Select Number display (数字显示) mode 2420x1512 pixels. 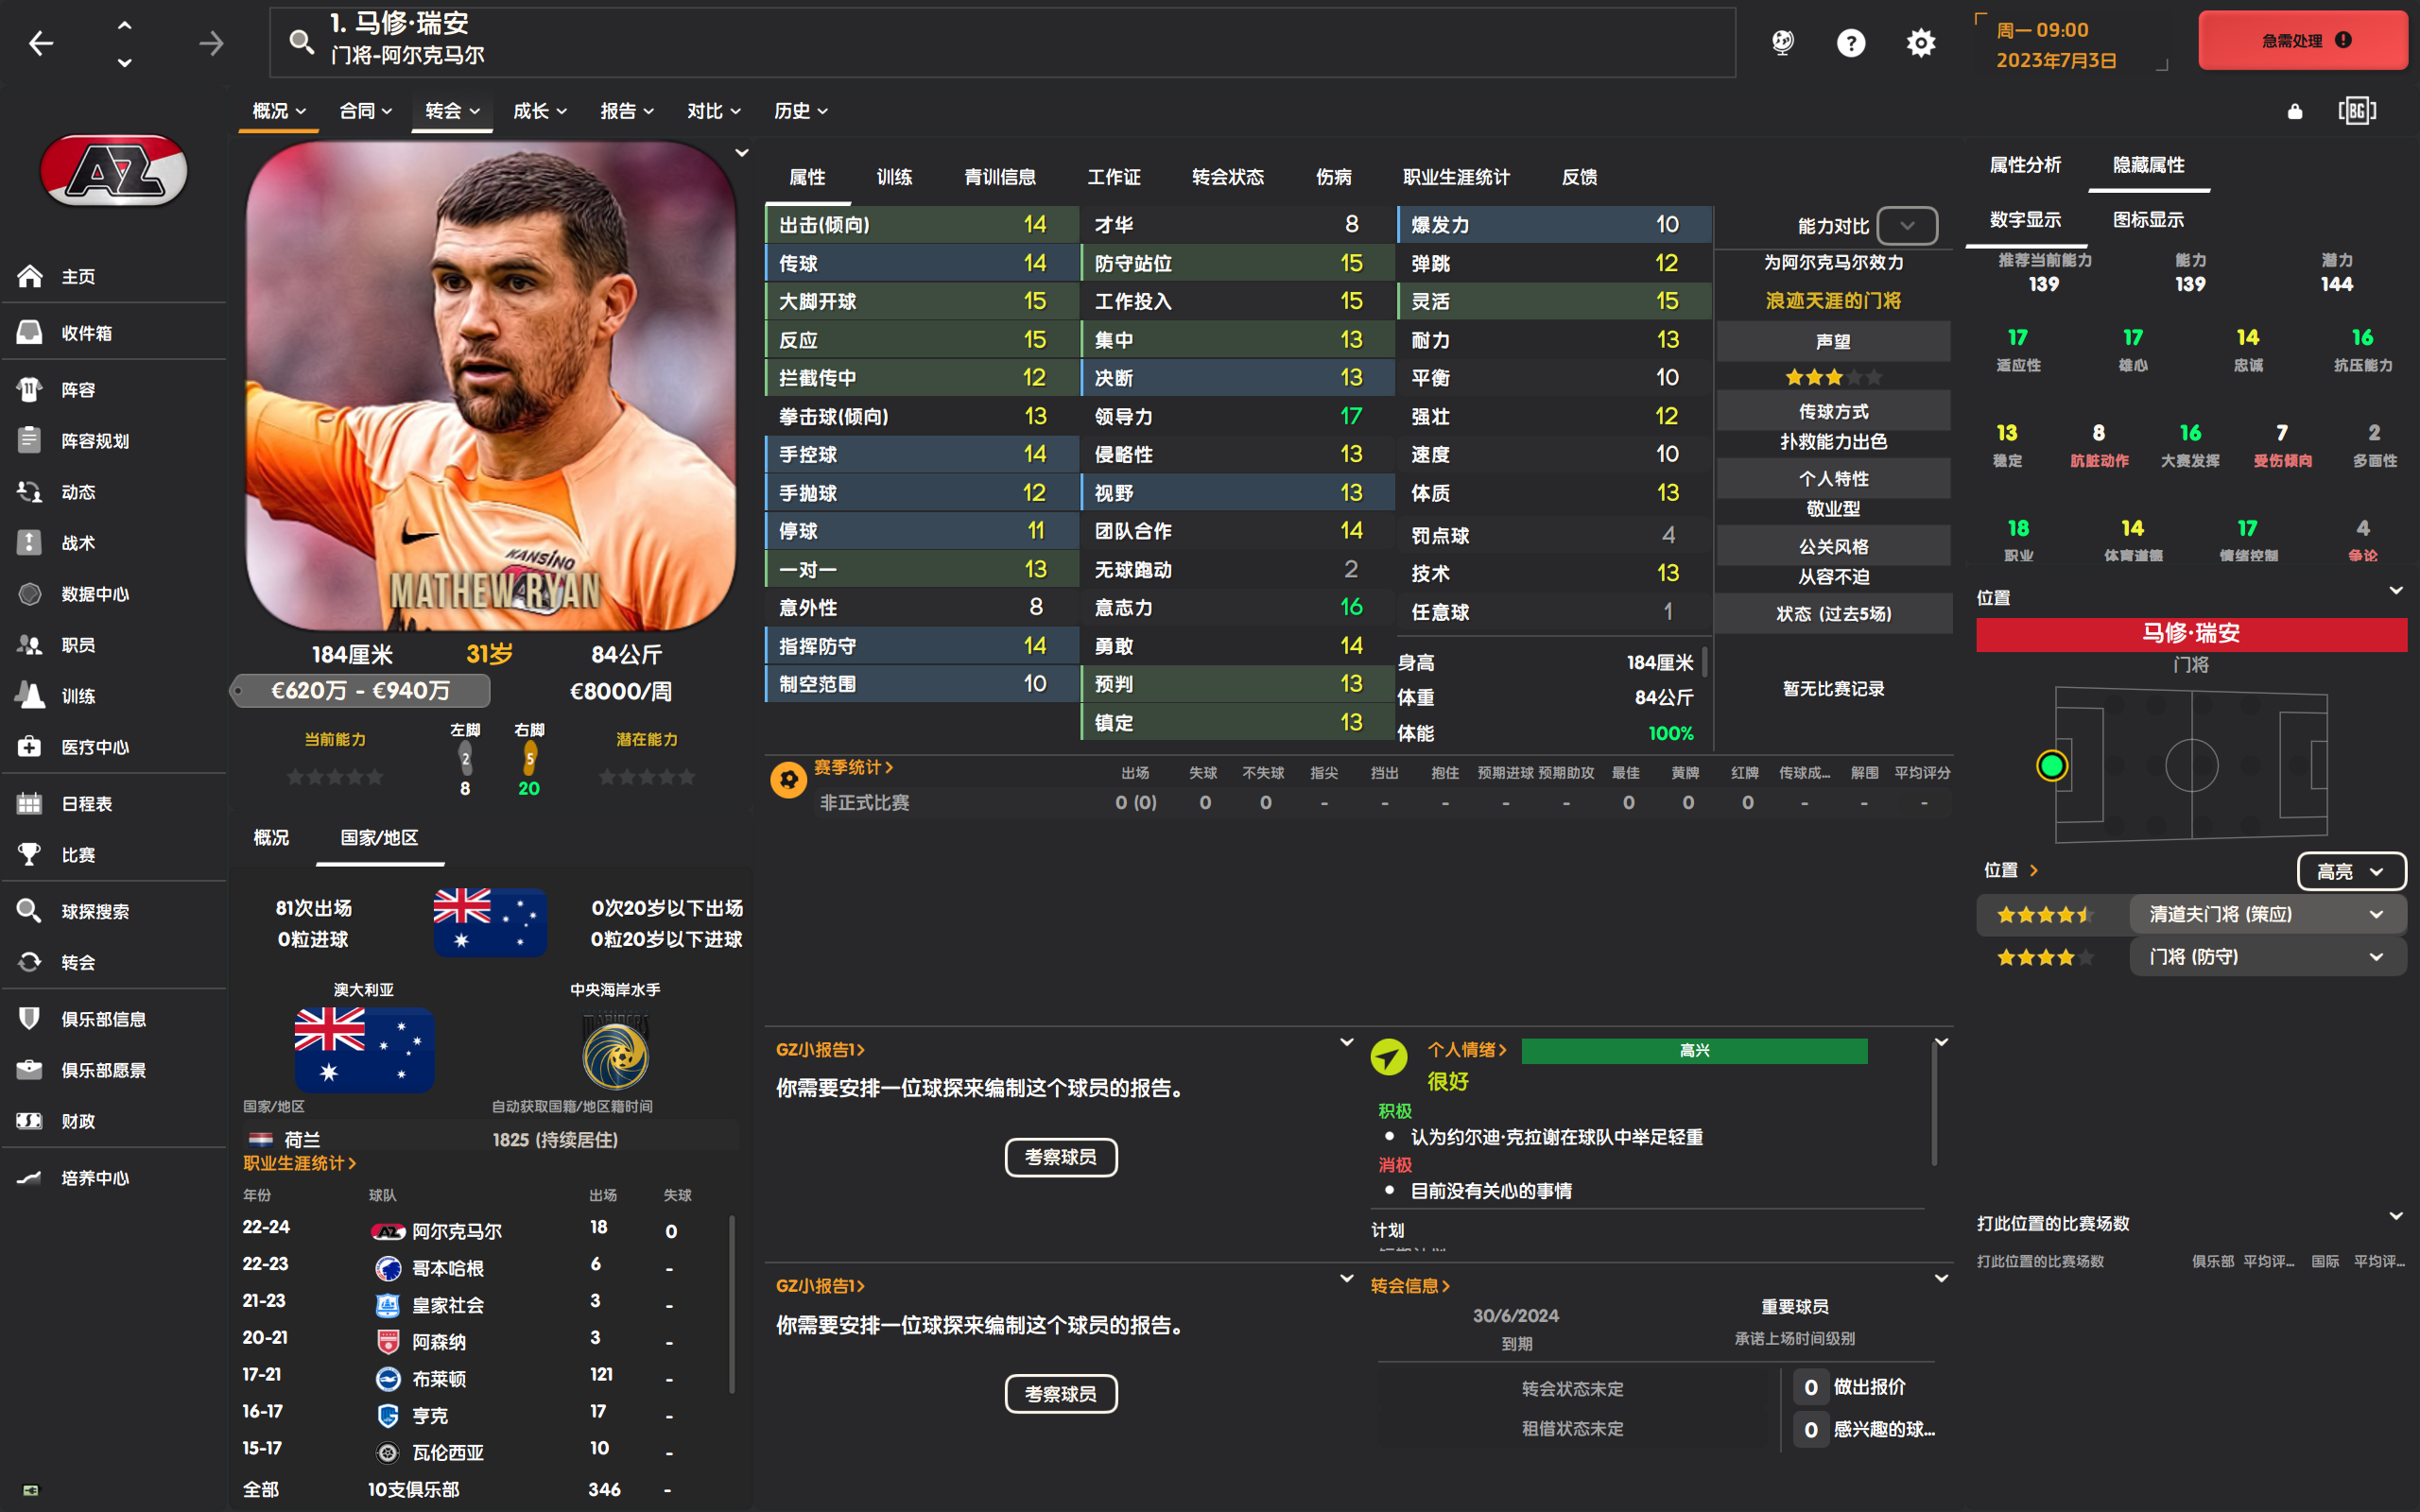point(2025,220)
